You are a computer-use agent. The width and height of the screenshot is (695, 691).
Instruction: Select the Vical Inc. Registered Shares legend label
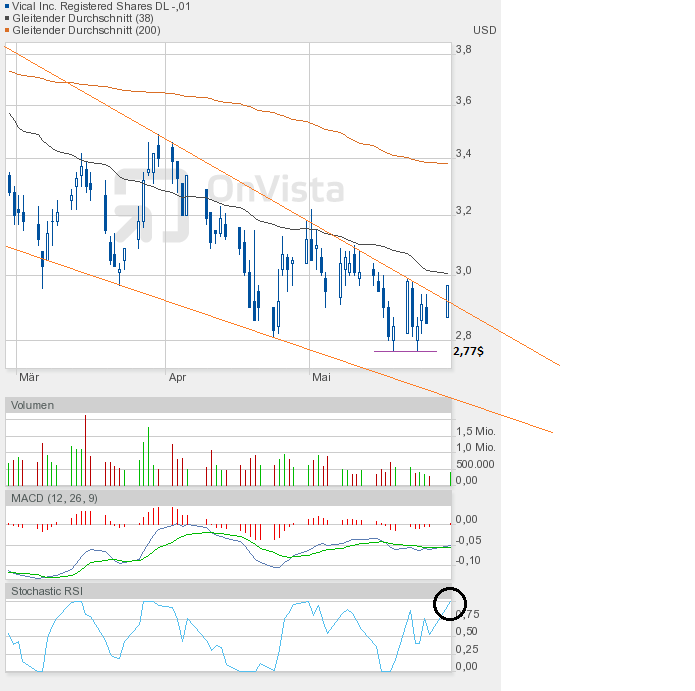pos(102,6)
